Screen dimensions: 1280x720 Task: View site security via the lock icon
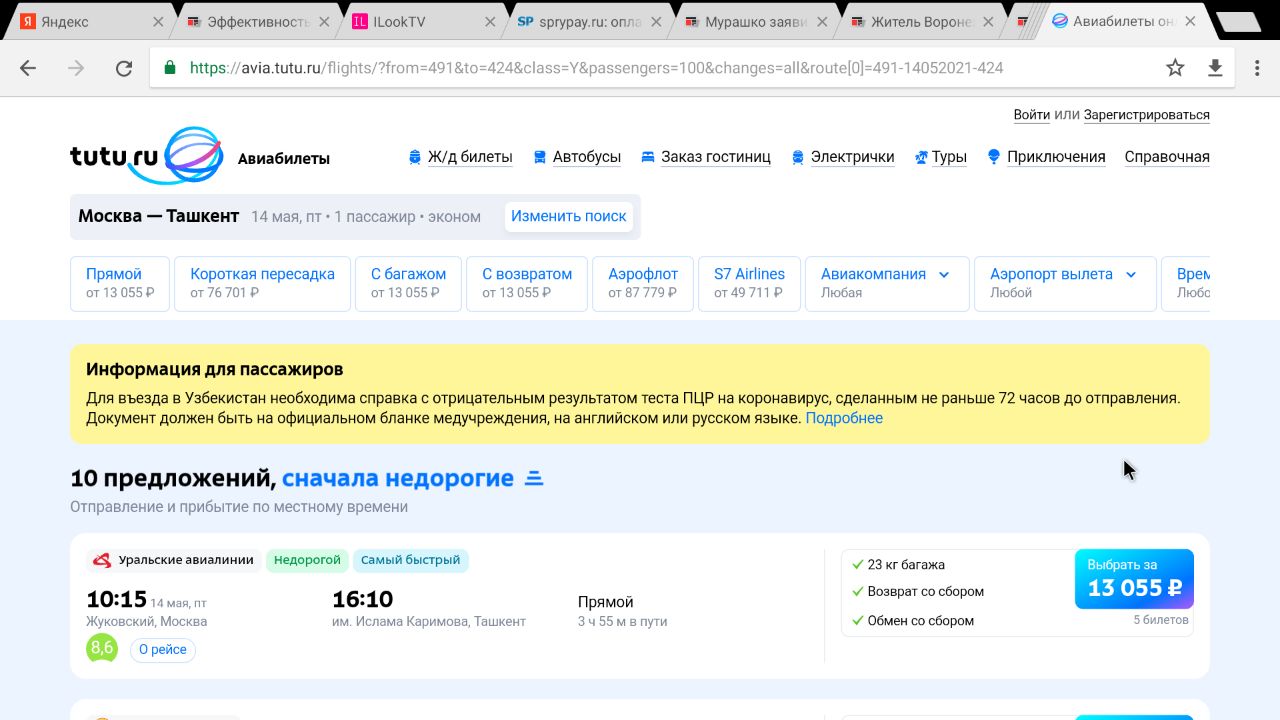coord(170,68)
